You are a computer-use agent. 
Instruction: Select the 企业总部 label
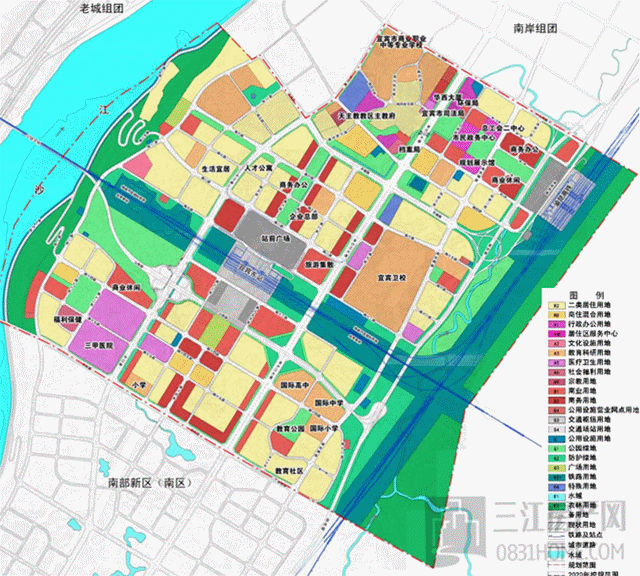pyautogui.click(x=304, y=216)
